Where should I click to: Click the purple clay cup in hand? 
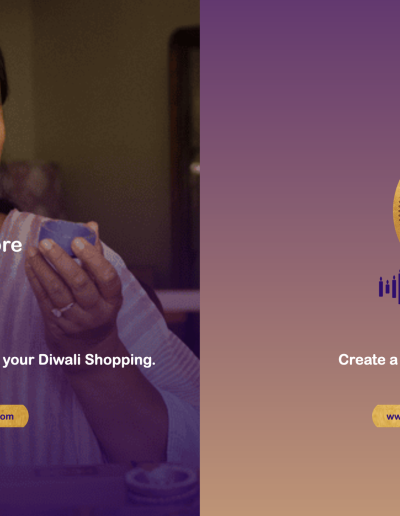click(x=67, y=236)
